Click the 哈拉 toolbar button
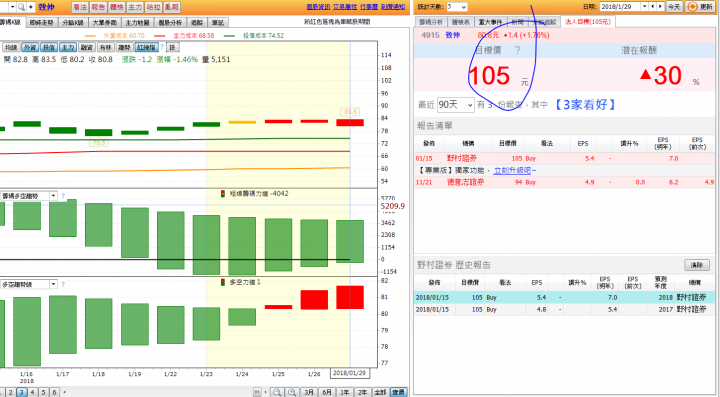Image resolution: width=720 pixels, height=397 pixels. point(153,7)
